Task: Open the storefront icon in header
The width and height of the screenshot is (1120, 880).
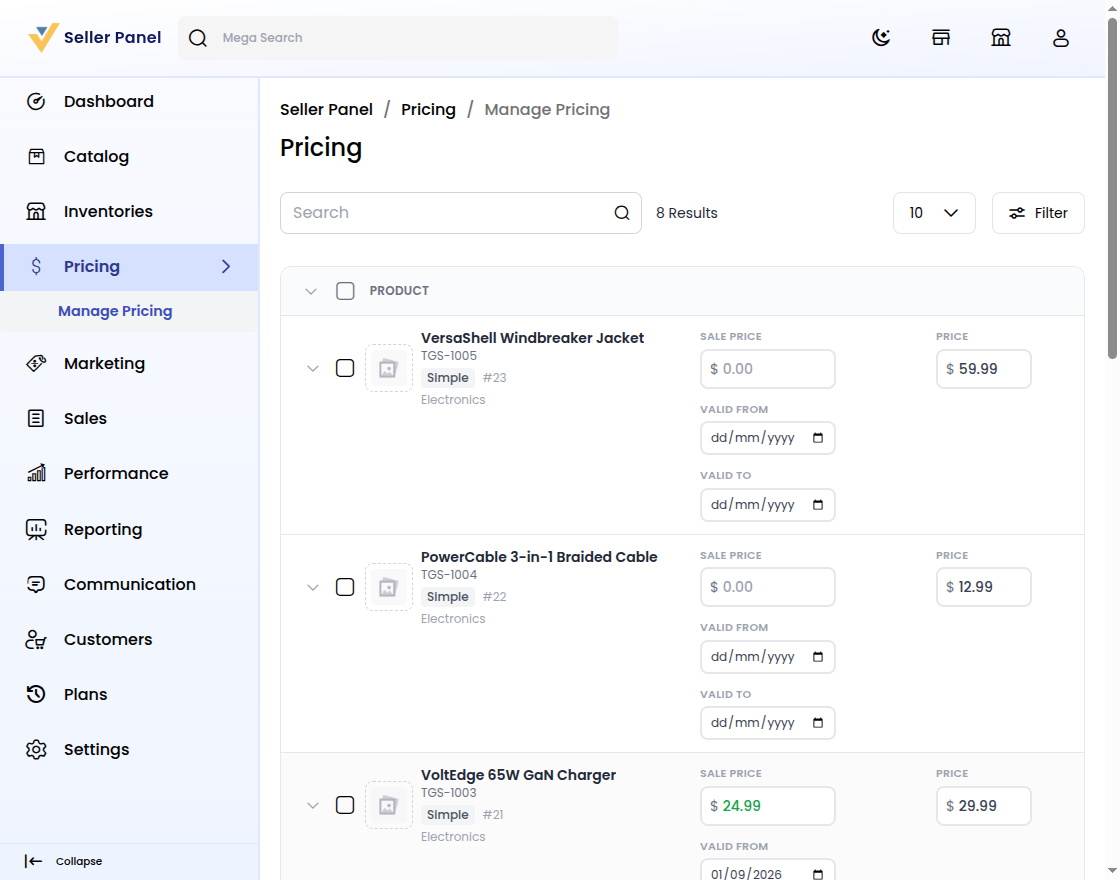Action: tap(941, 38)
